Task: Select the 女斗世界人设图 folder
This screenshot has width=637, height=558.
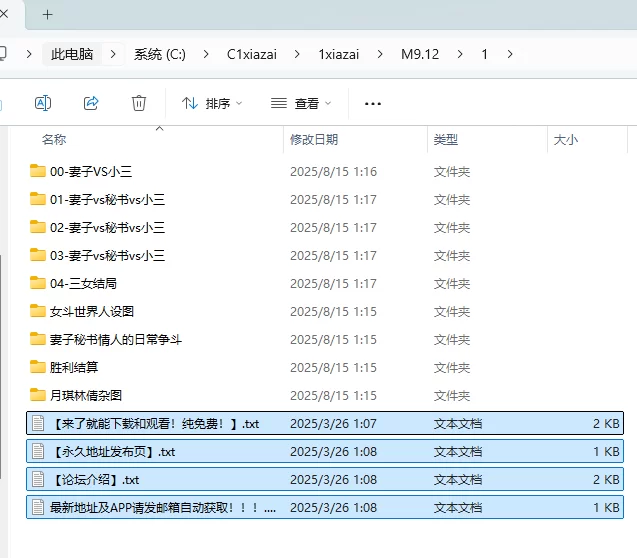Action: (x=92, y=311)
